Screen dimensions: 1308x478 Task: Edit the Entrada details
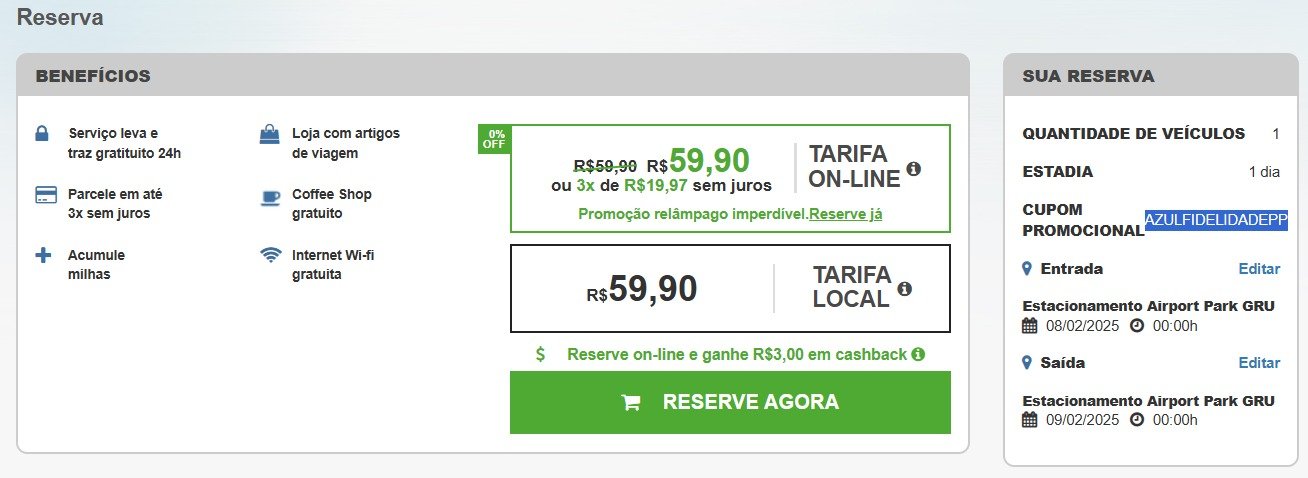click(1259, 269)
